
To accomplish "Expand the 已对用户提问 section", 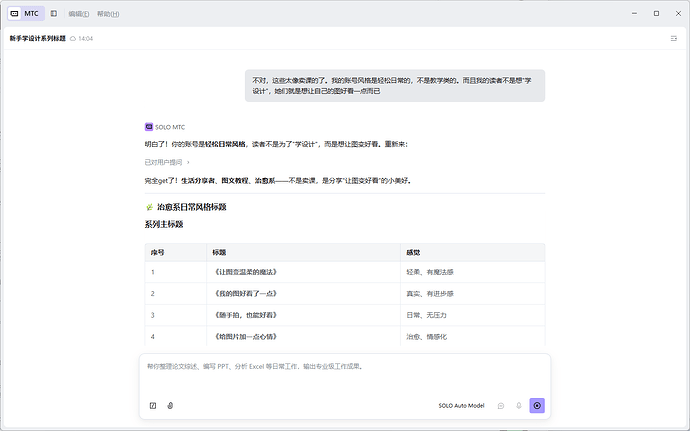I will [x=167, y=162].
